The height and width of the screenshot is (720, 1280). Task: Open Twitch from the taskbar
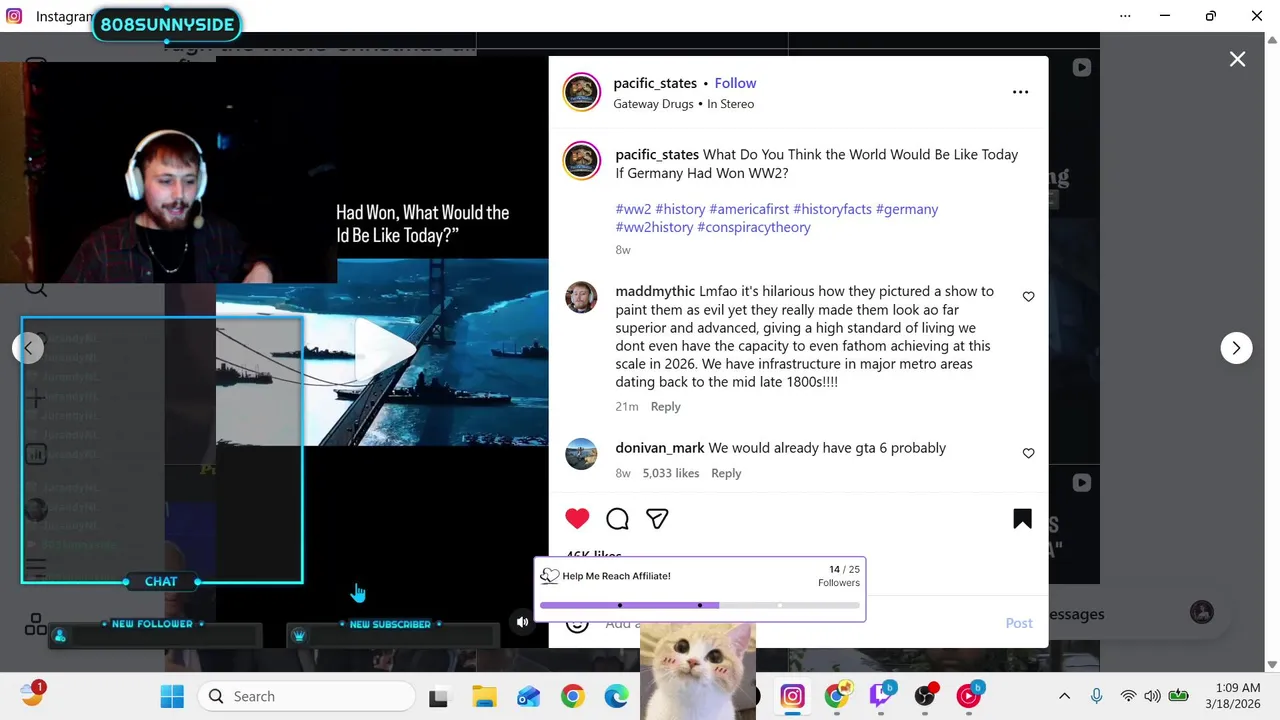[x=880, y=696]
